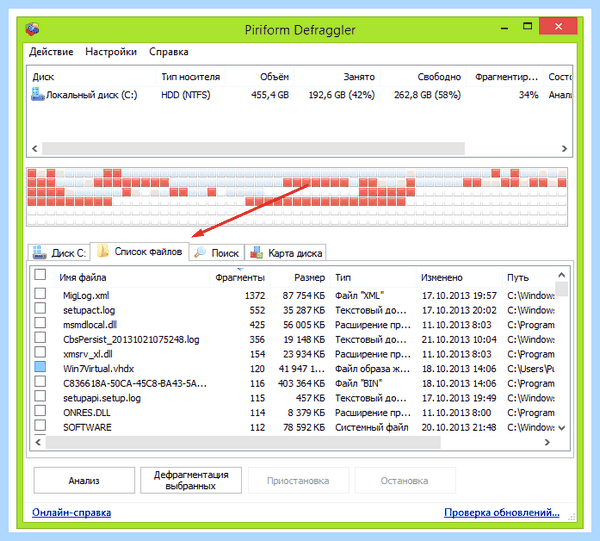Switch to the Диск C: tab

pyautogui.click(x=59, y=253)
